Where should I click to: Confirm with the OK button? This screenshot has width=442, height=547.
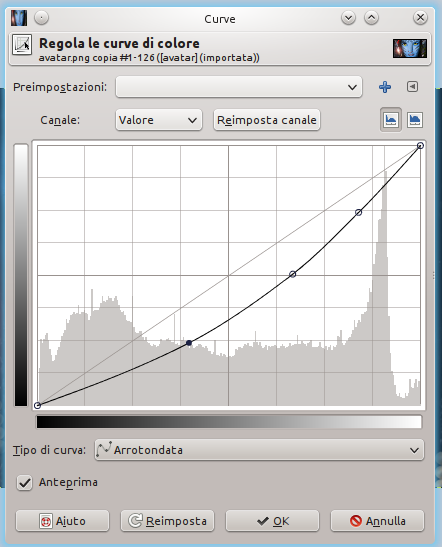272,521
